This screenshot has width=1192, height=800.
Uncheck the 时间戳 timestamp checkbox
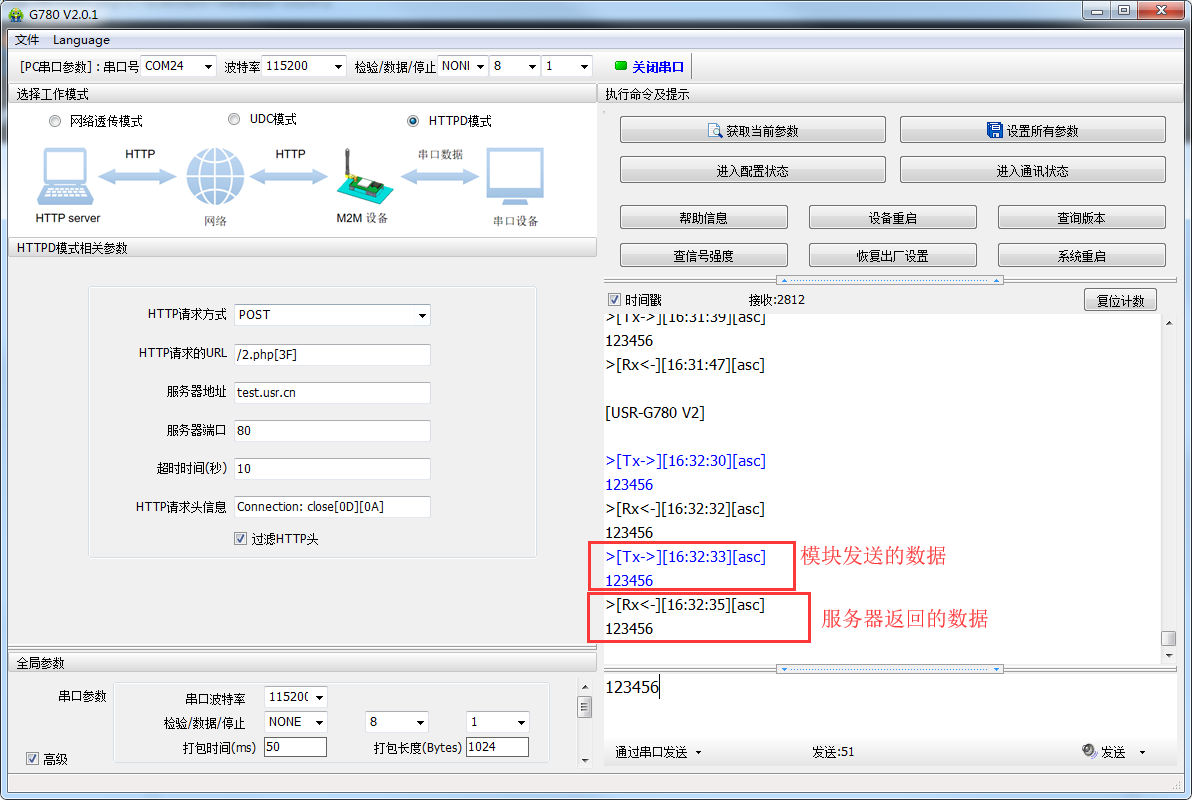click(614, 300)
